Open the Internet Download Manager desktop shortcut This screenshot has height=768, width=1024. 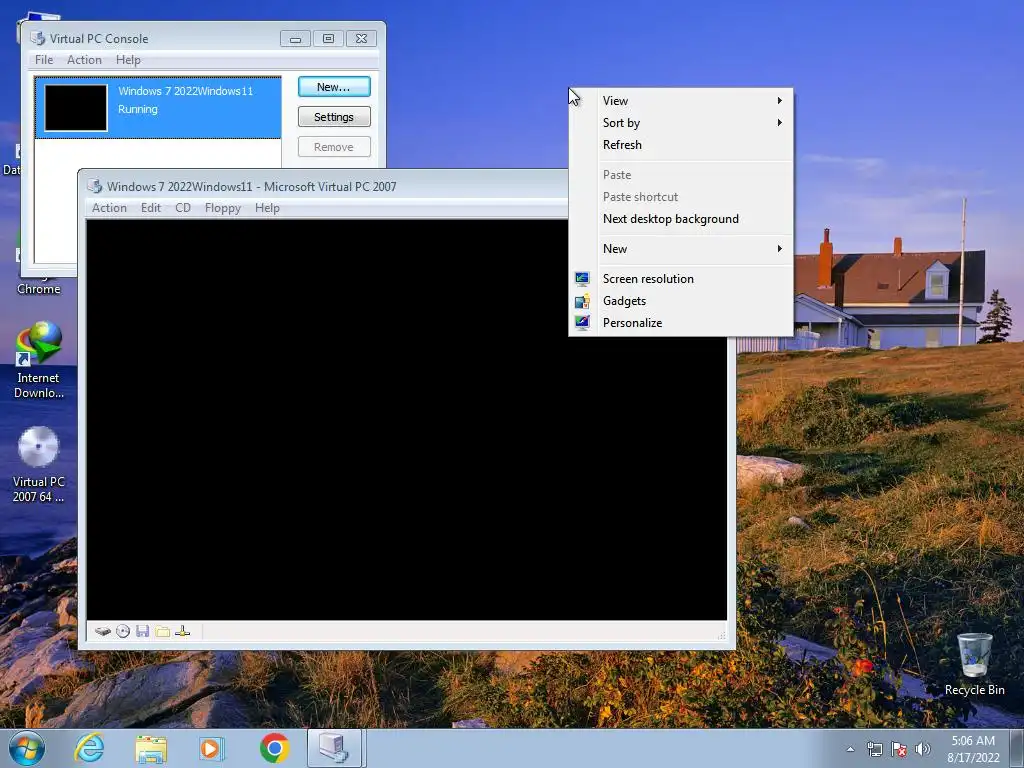39,359
